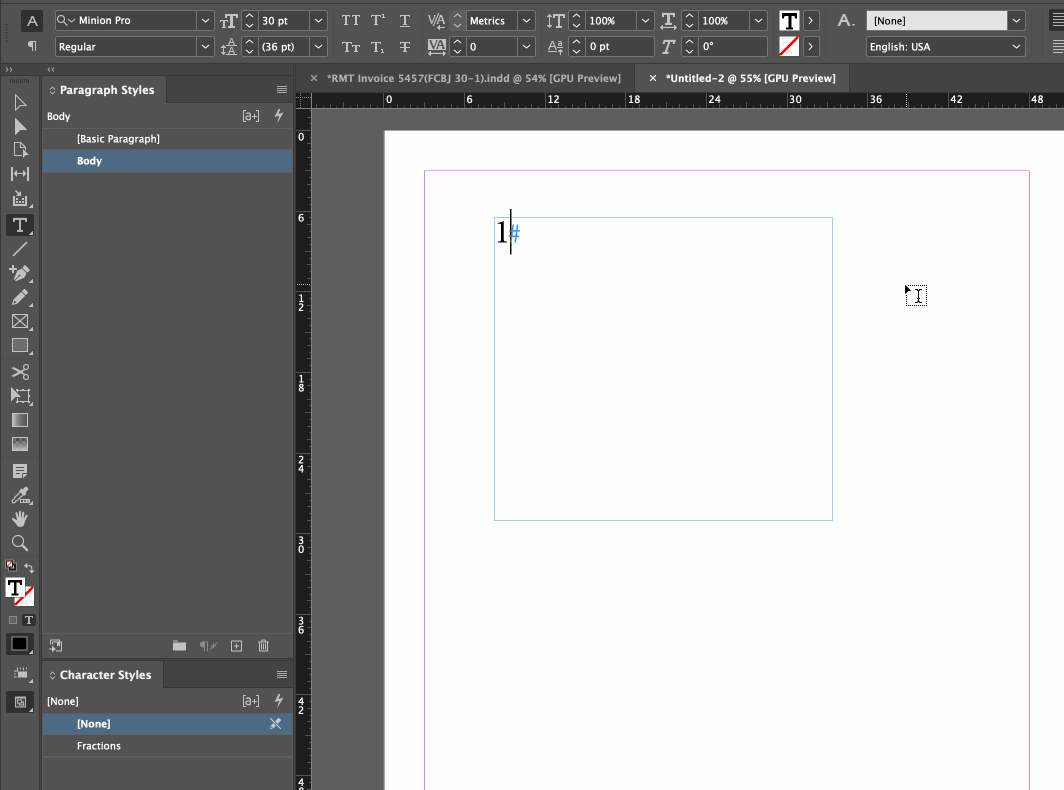This screenshot has width=1064, height=790.
Task: Select the Gradient swatch tool
Action: pyautogui.click(x=20, y=420)
